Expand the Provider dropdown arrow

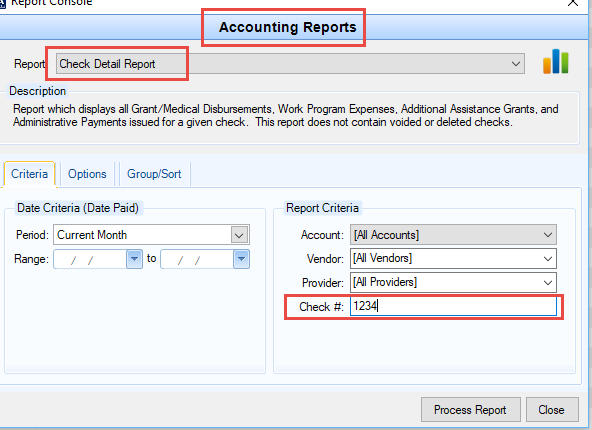[547, 283]
